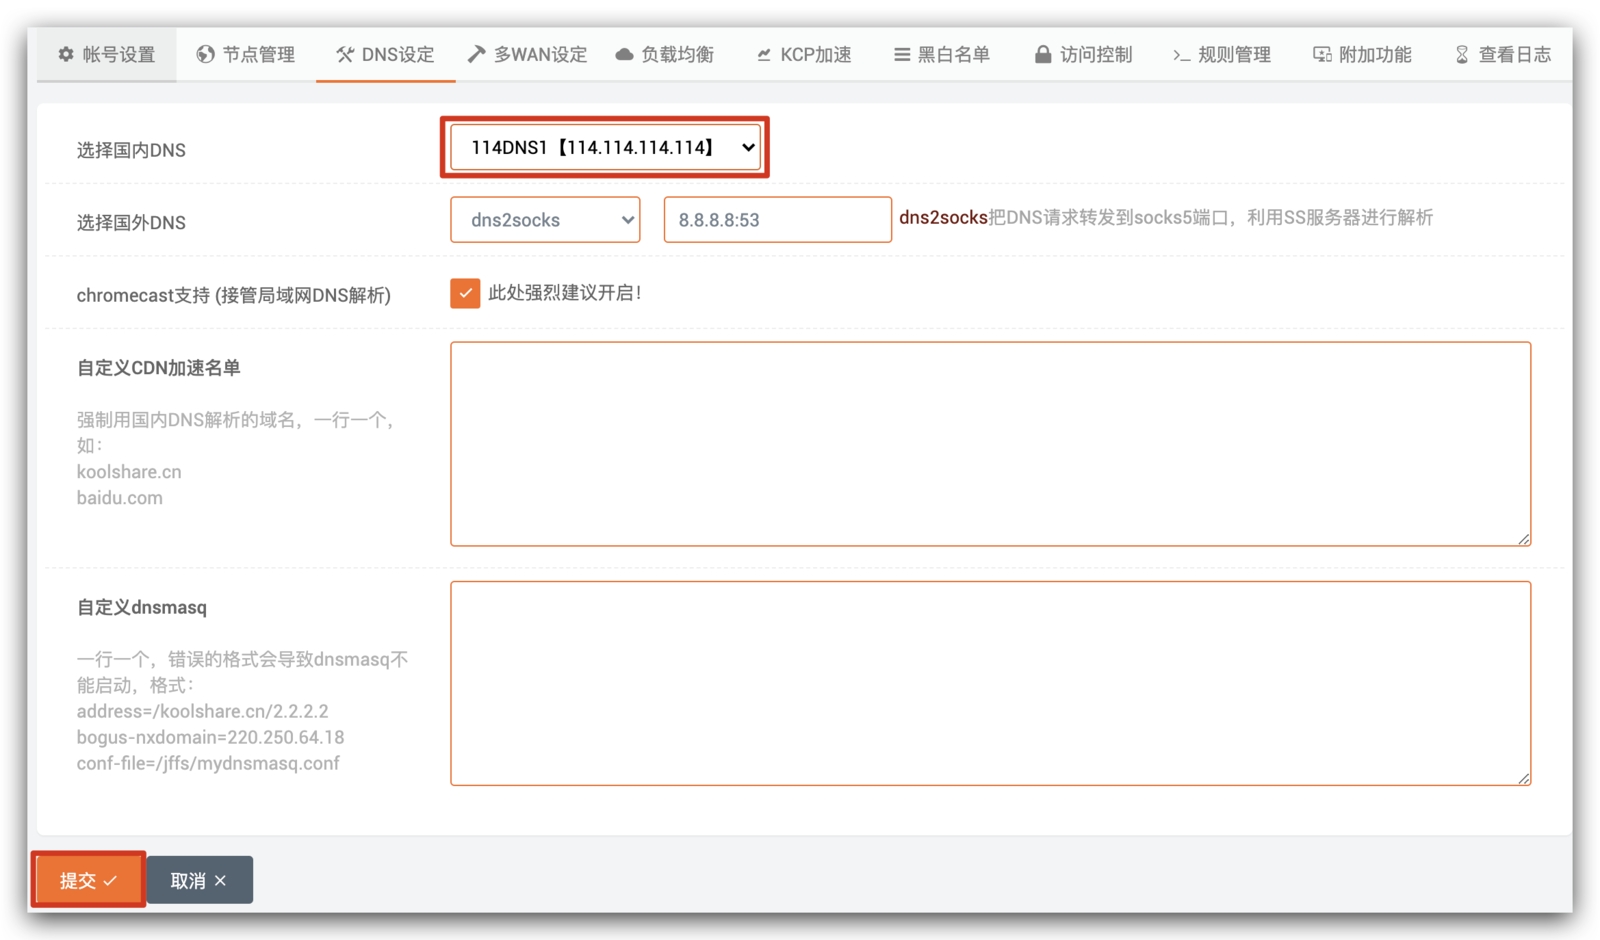This screenshot has height=940, width=1600.
Task: Click the 8.8.8.8:53 DNS address field
Action: [x=777, y=220]
